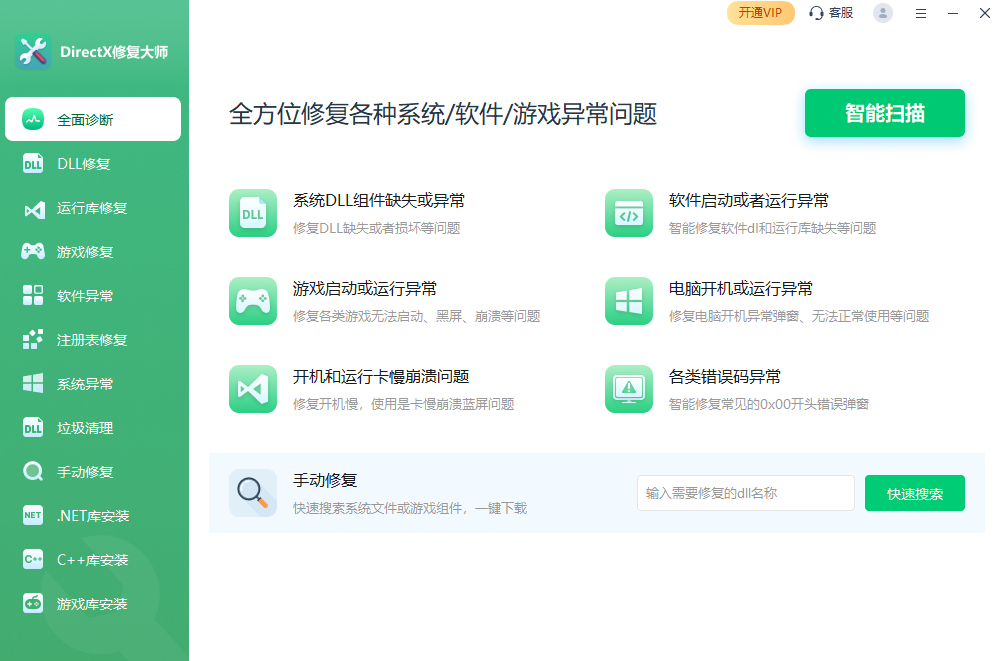
Task: Click the magnifying glass 手动修复 icon
Action: [252, 493]
